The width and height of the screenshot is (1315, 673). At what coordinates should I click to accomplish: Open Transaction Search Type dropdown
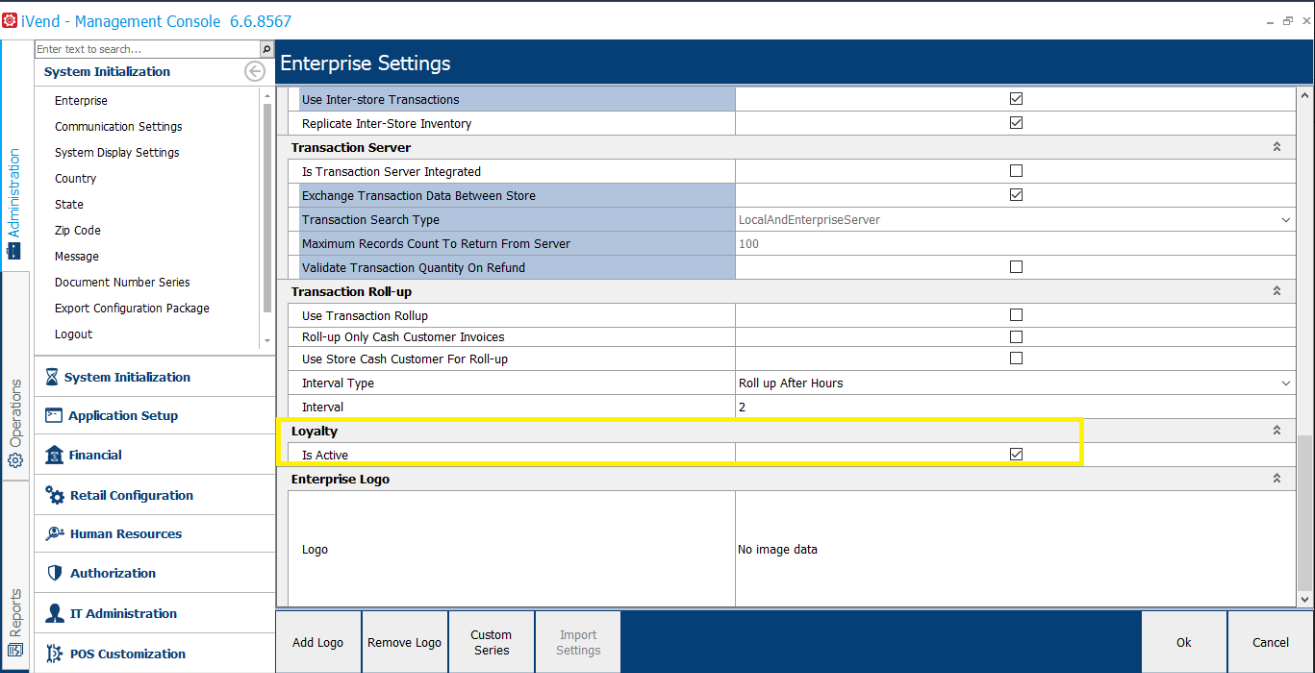(x=1285, y=220)
